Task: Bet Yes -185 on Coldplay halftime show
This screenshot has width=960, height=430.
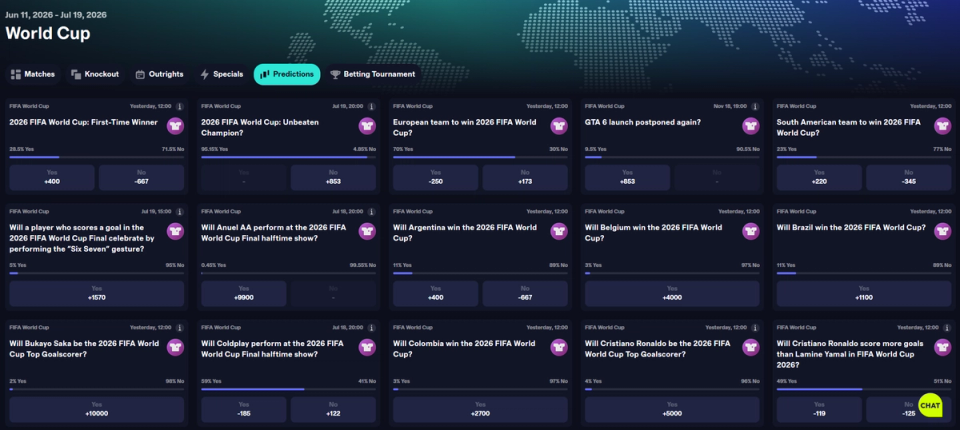Action: [244, 410]
